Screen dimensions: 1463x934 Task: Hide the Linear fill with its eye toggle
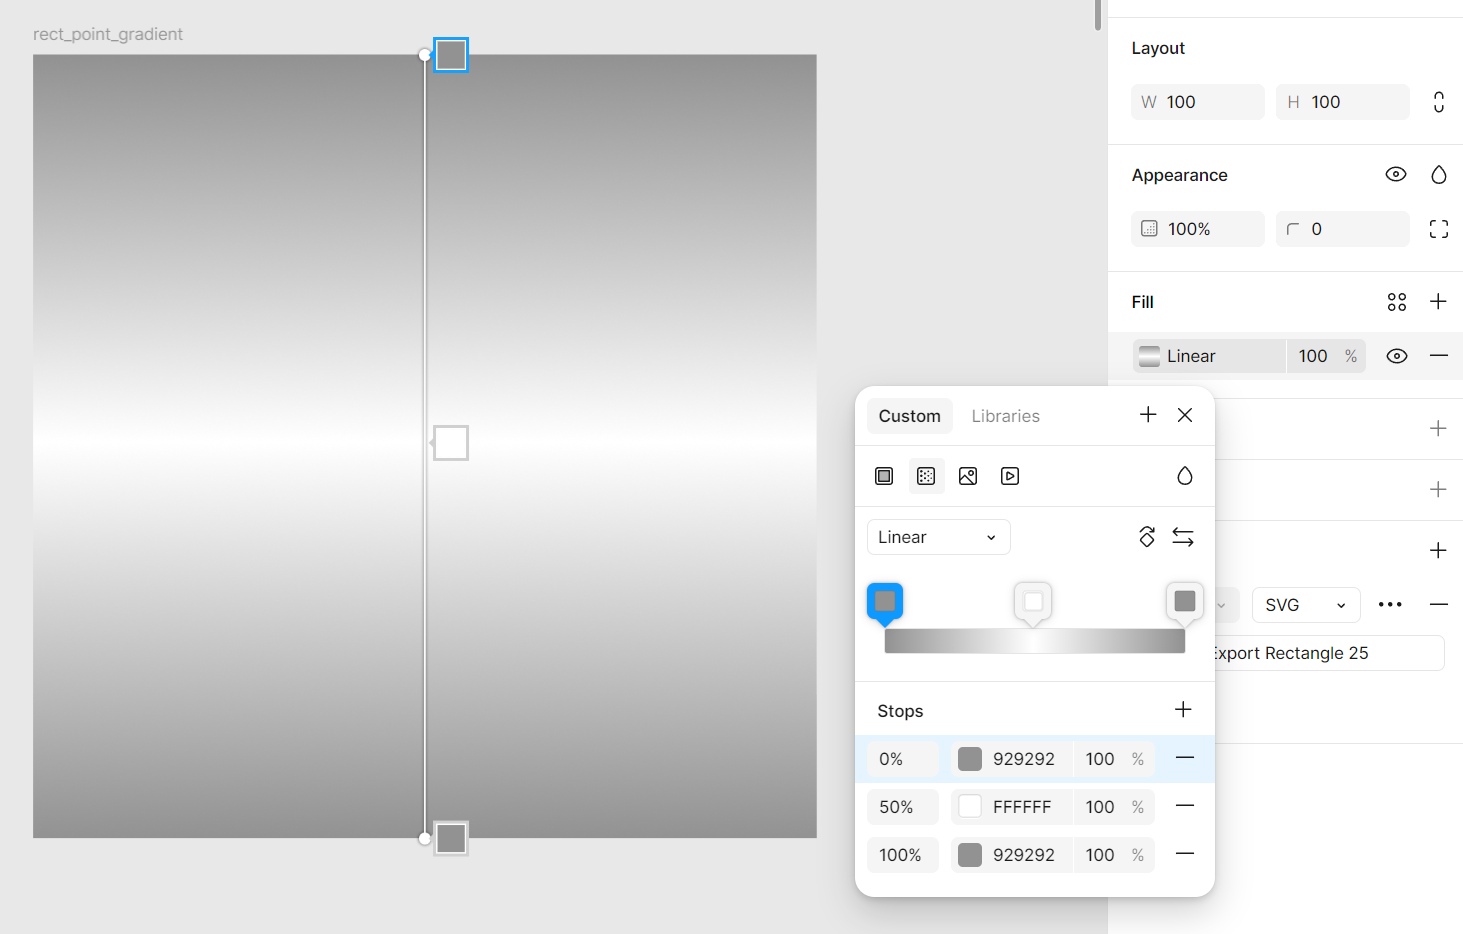[1396, 355]
